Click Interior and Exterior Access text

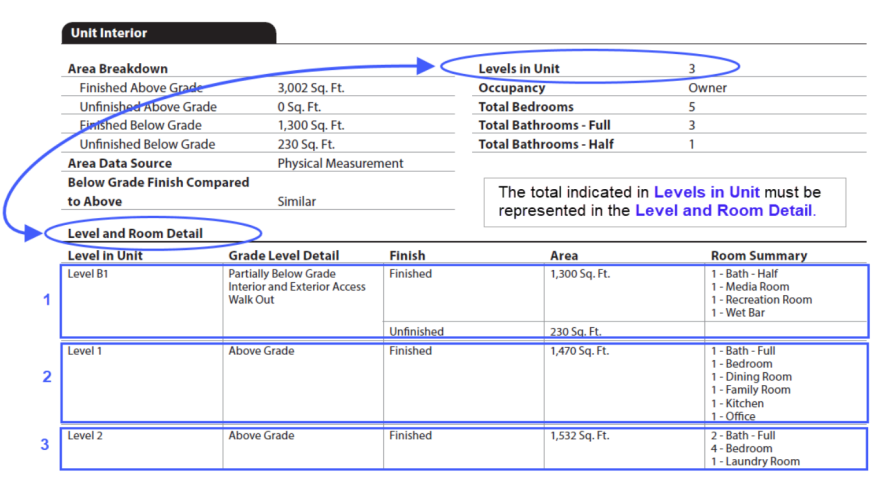pyautogui.click(x=297, y=286)
